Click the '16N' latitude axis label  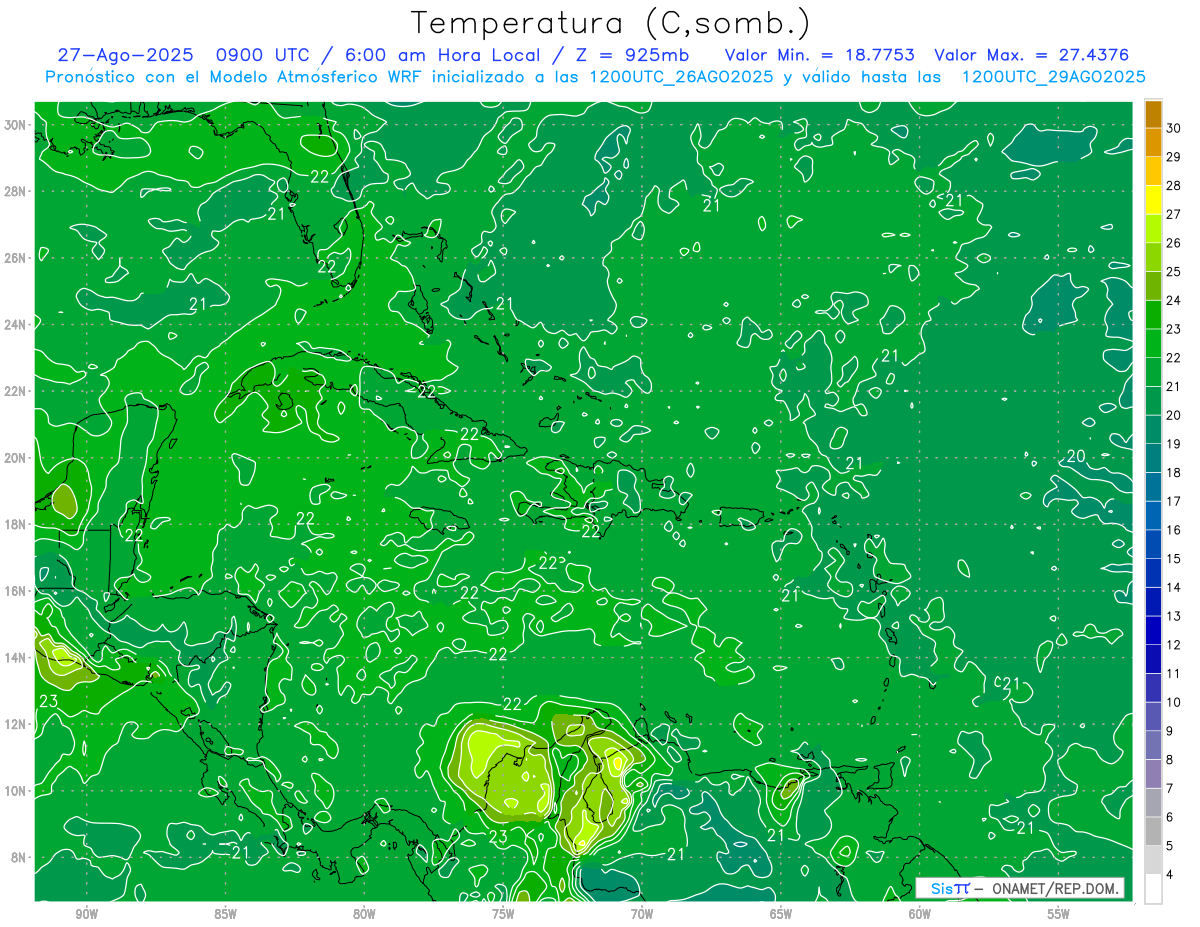(x=16, y=591)
